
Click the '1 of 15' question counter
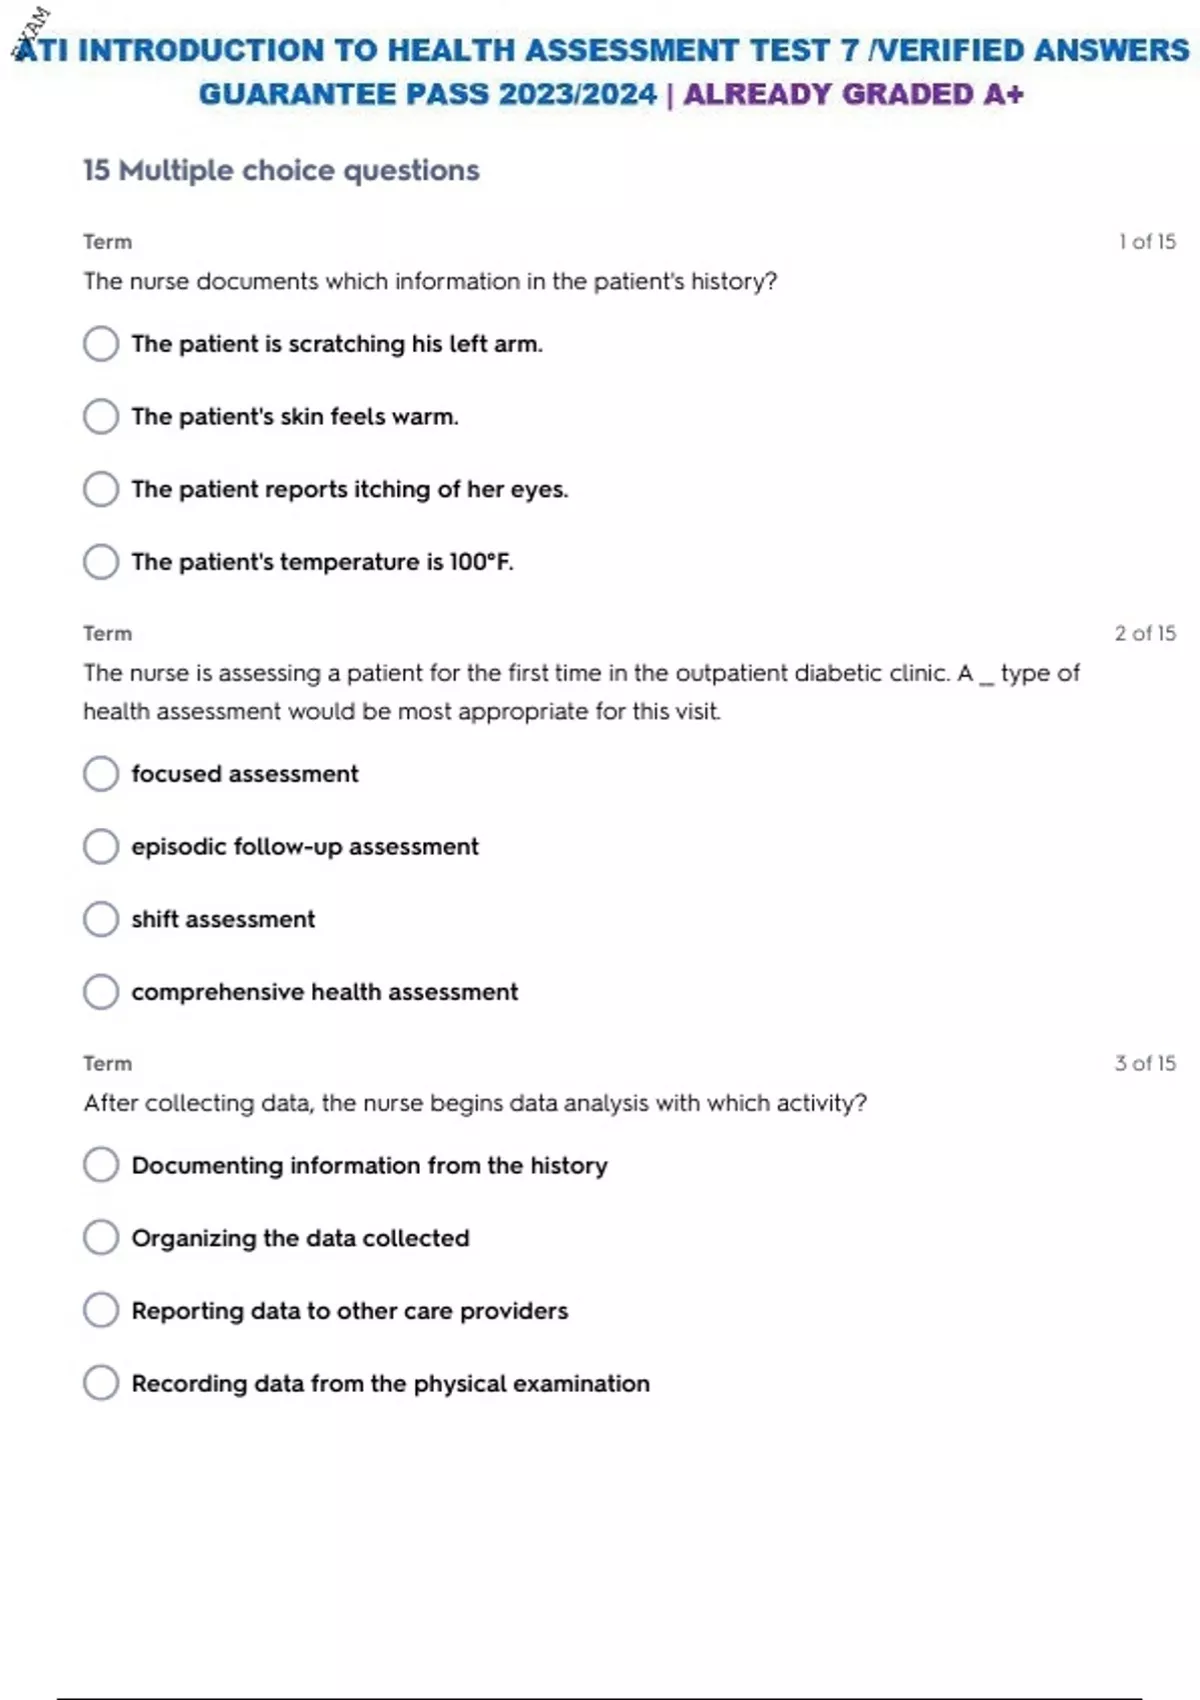click(1147, 242)
